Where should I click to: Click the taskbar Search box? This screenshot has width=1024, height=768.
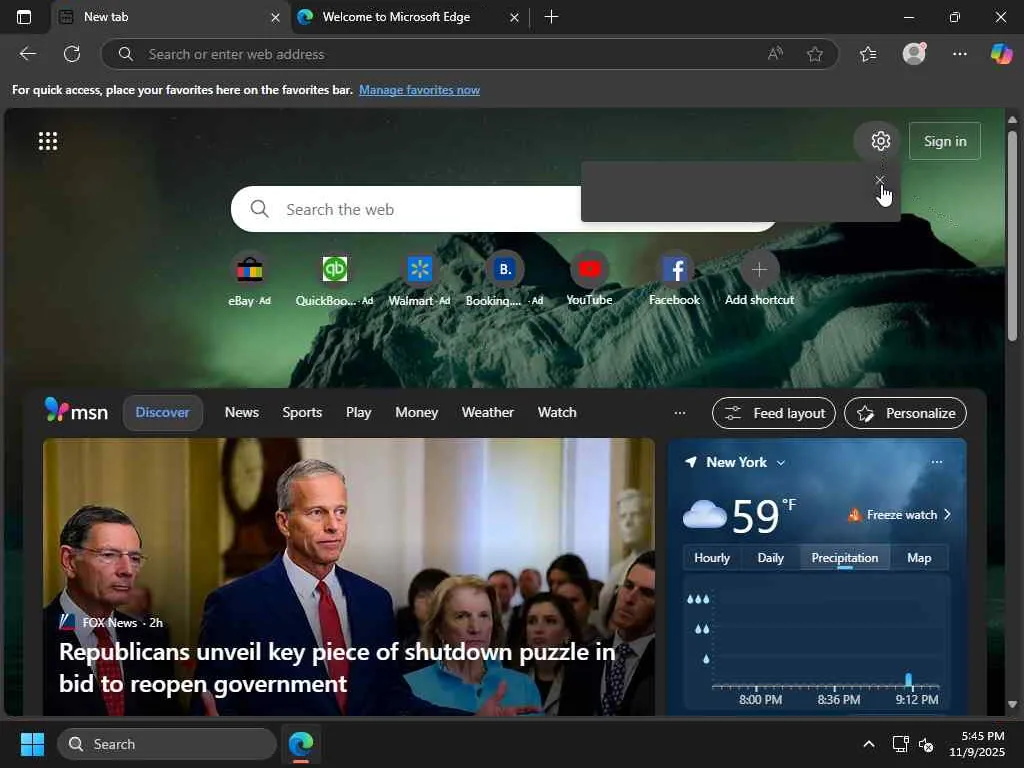point(167,744)
